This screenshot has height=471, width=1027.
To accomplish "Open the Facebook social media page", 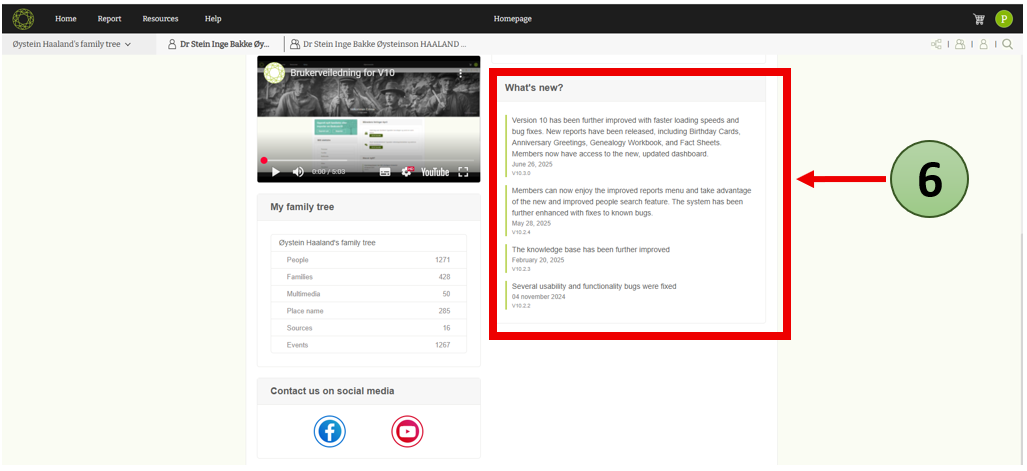I will click(329, 431).
